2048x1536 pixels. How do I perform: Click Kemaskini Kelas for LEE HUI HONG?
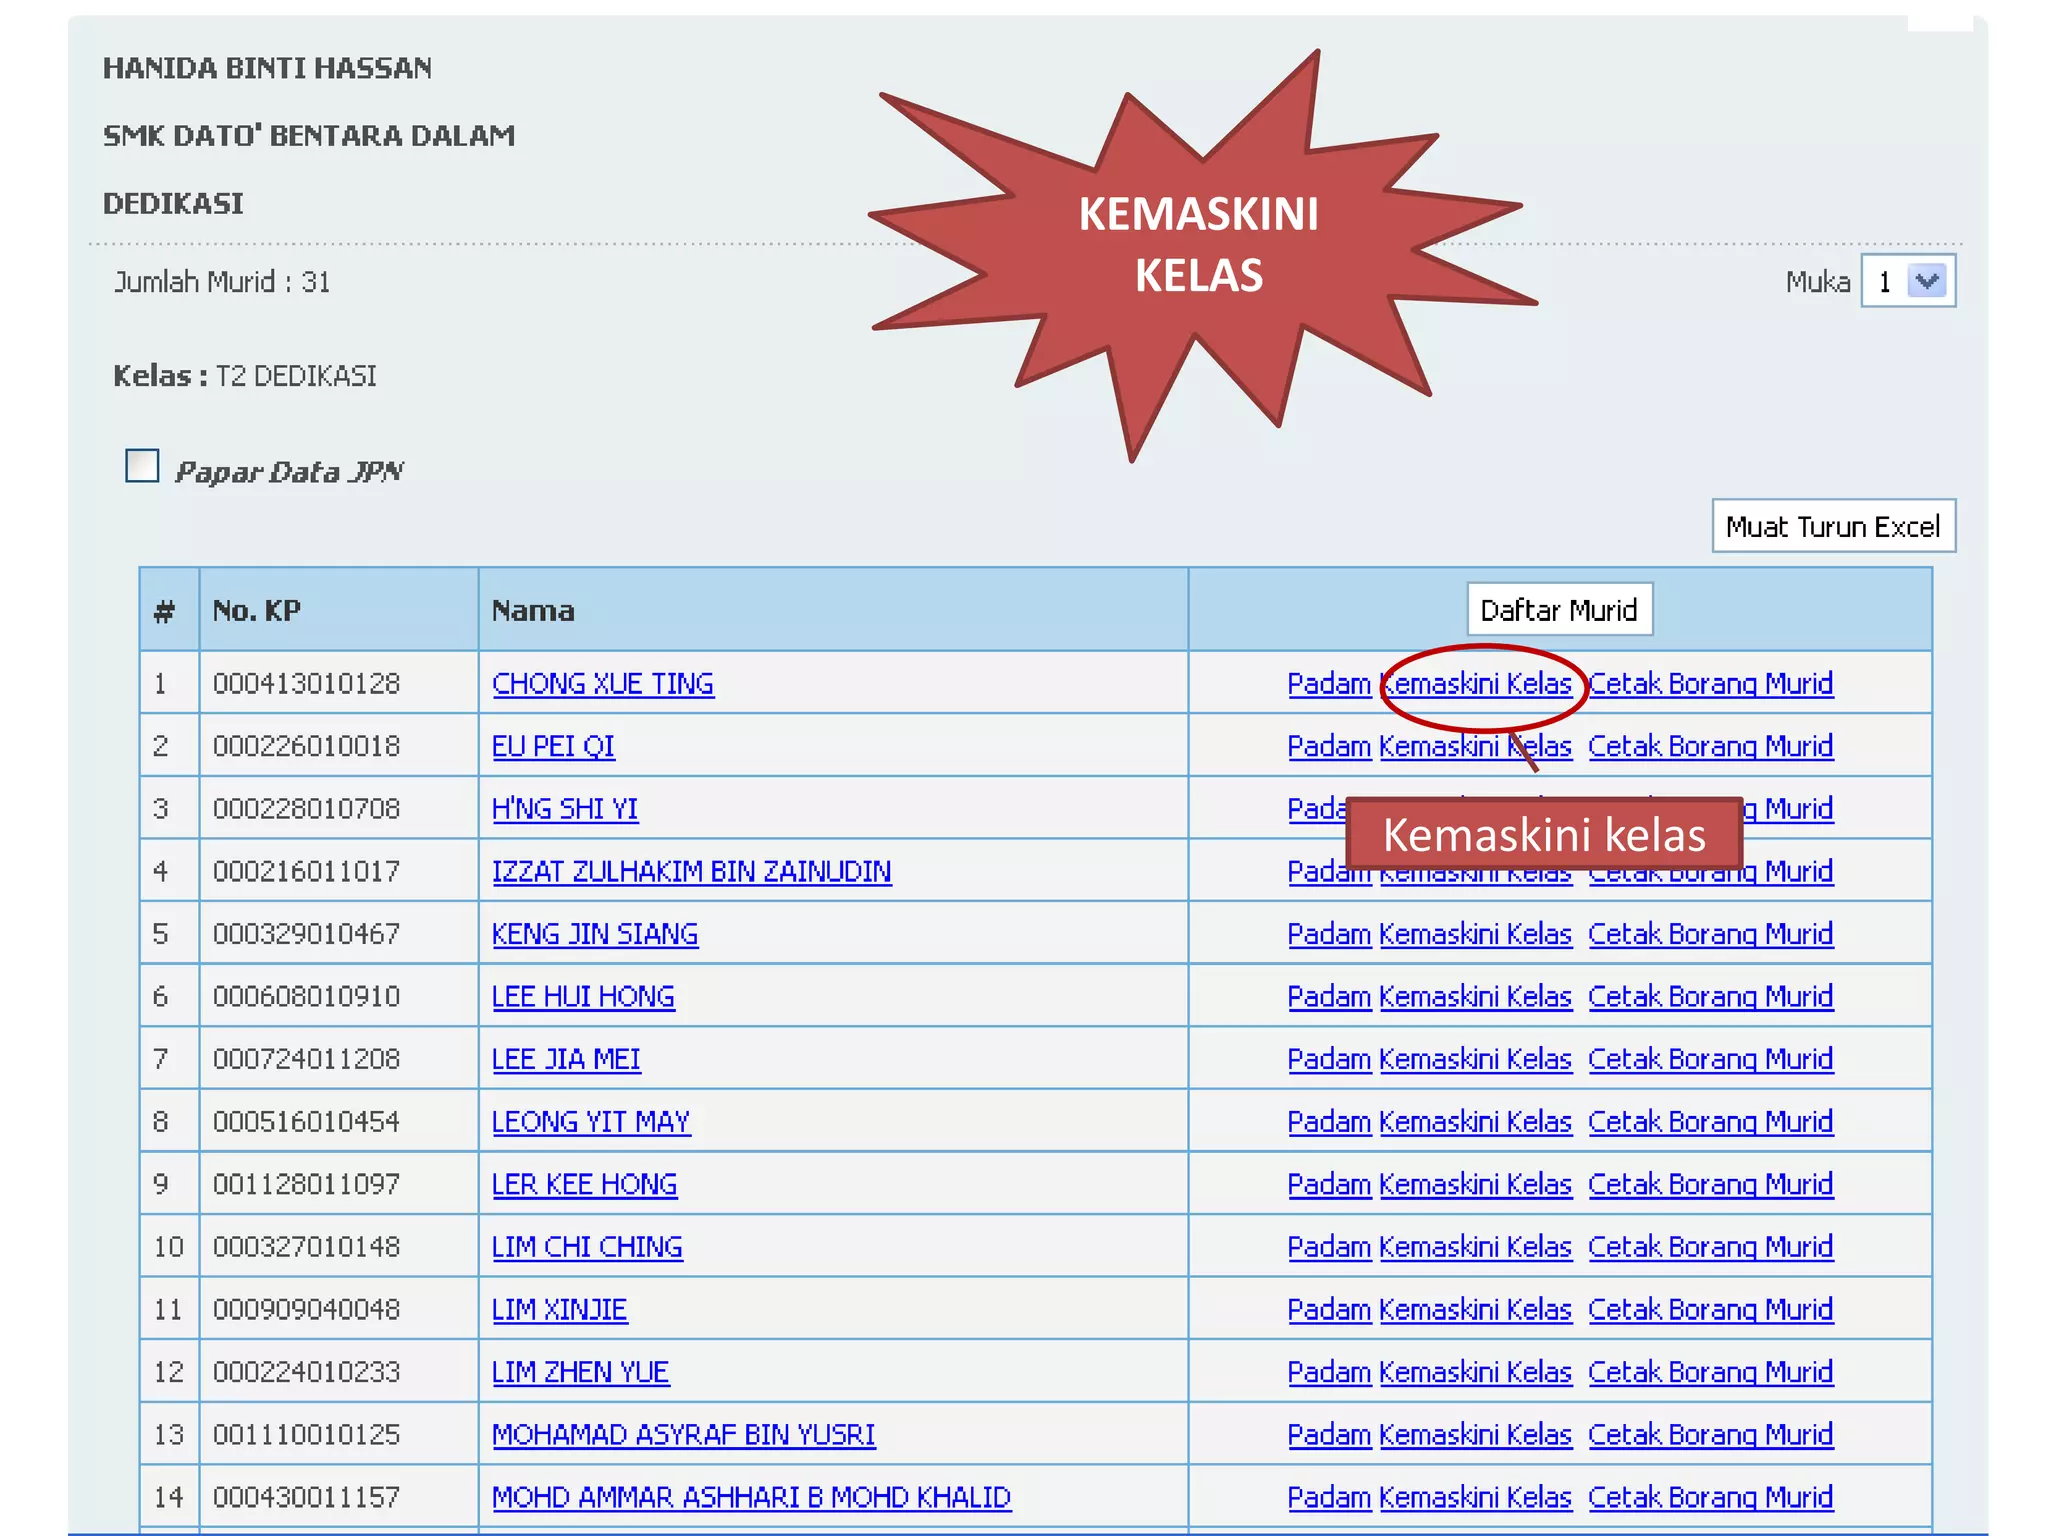point(1475,997)
